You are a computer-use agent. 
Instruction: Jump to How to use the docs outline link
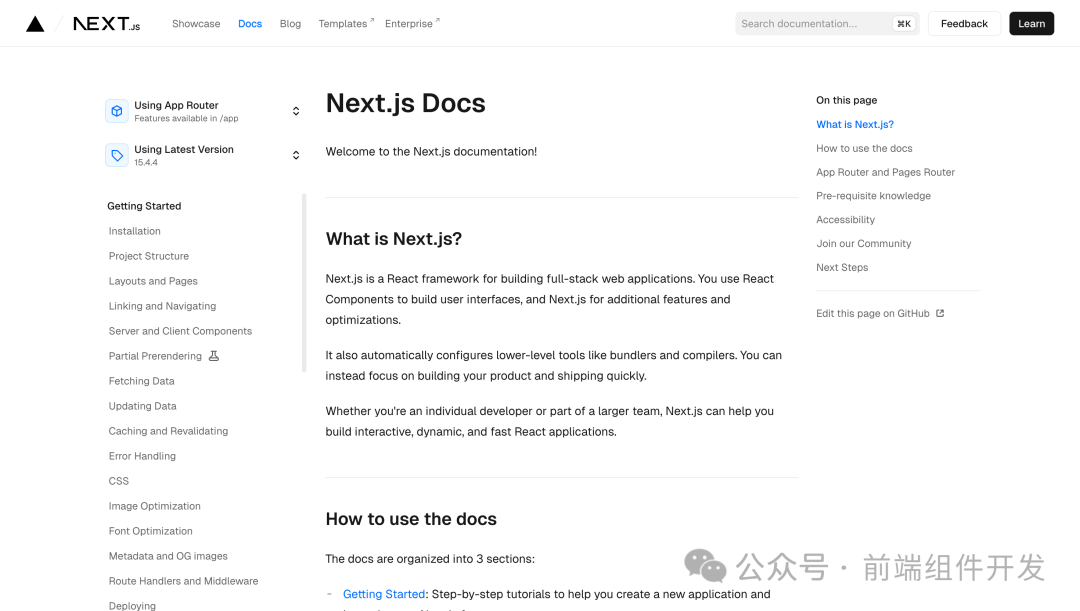(x=864, y=148)
